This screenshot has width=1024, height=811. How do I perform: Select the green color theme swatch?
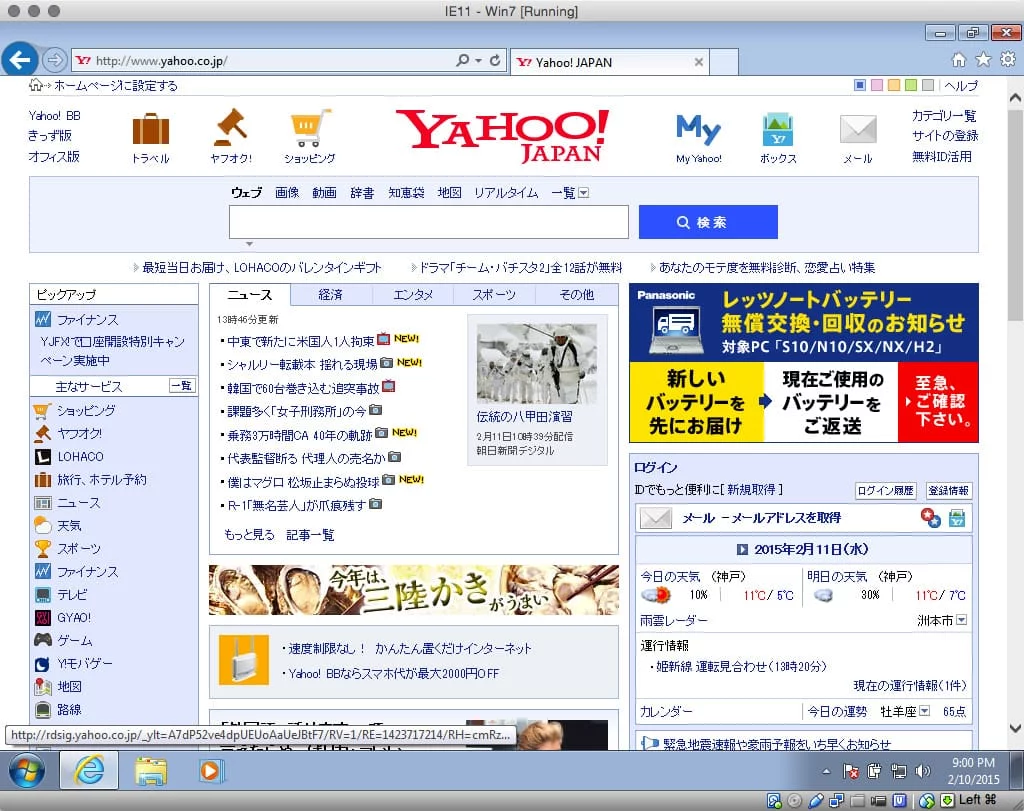pos(911,85)
